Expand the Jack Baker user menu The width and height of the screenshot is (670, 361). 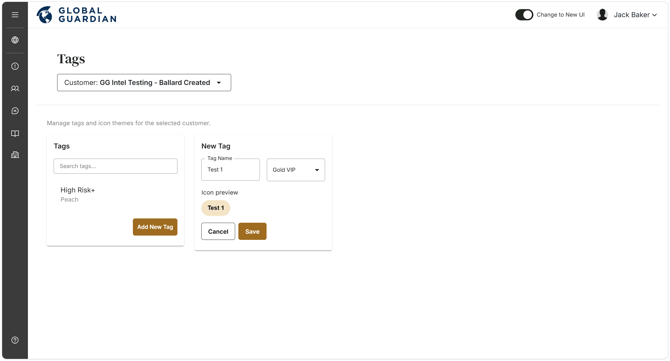click(x=635, y=15)
